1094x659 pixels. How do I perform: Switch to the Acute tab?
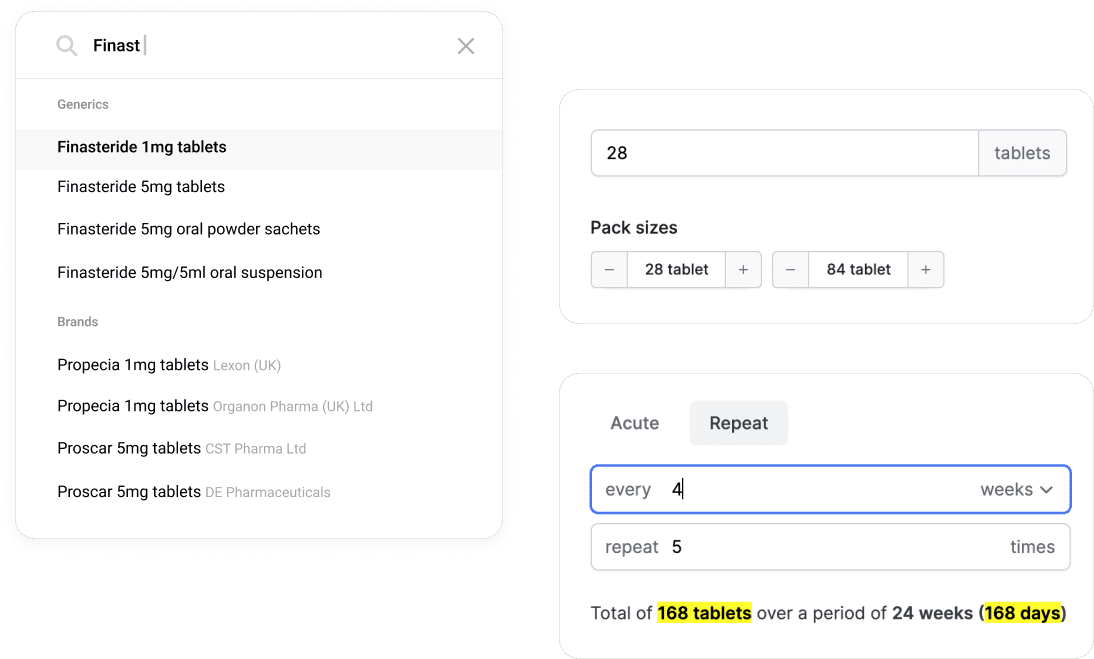[x=635, y=423]
